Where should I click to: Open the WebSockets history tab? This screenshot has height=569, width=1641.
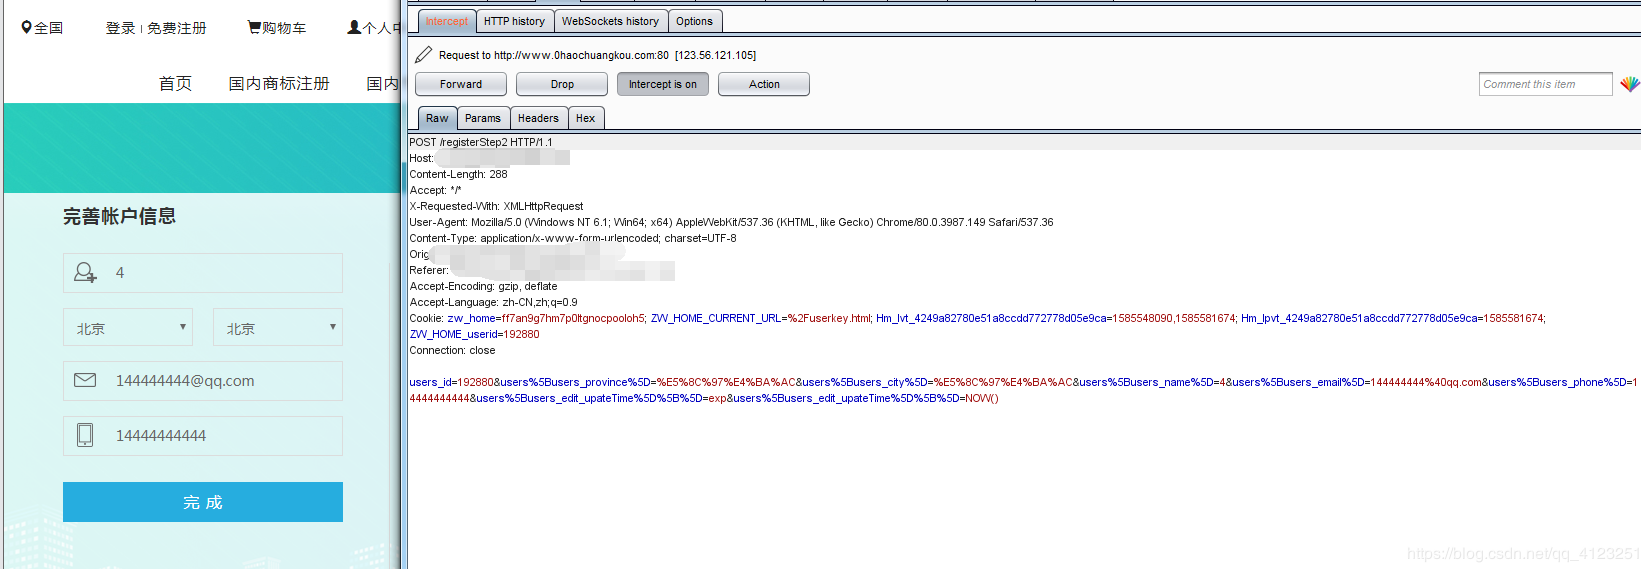tap(610, 21)
